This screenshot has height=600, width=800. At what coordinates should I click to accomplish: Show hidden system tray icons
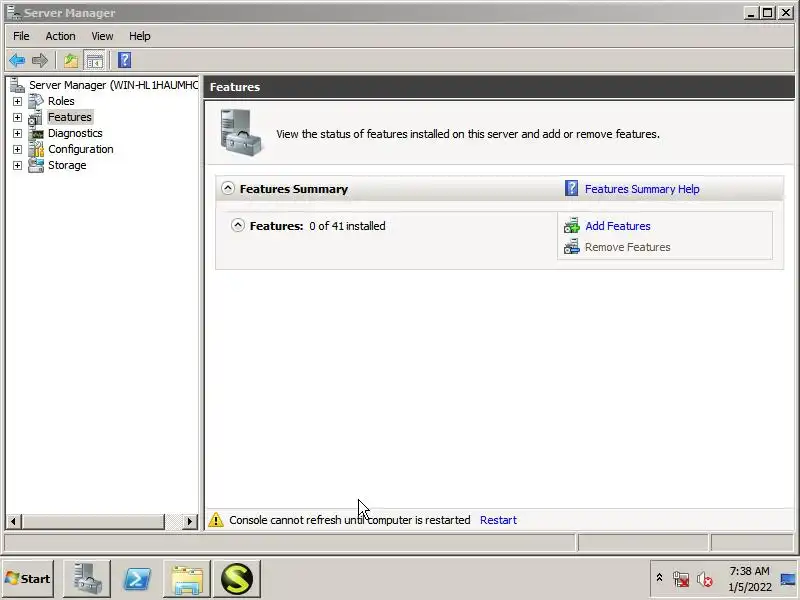point(659,578)
